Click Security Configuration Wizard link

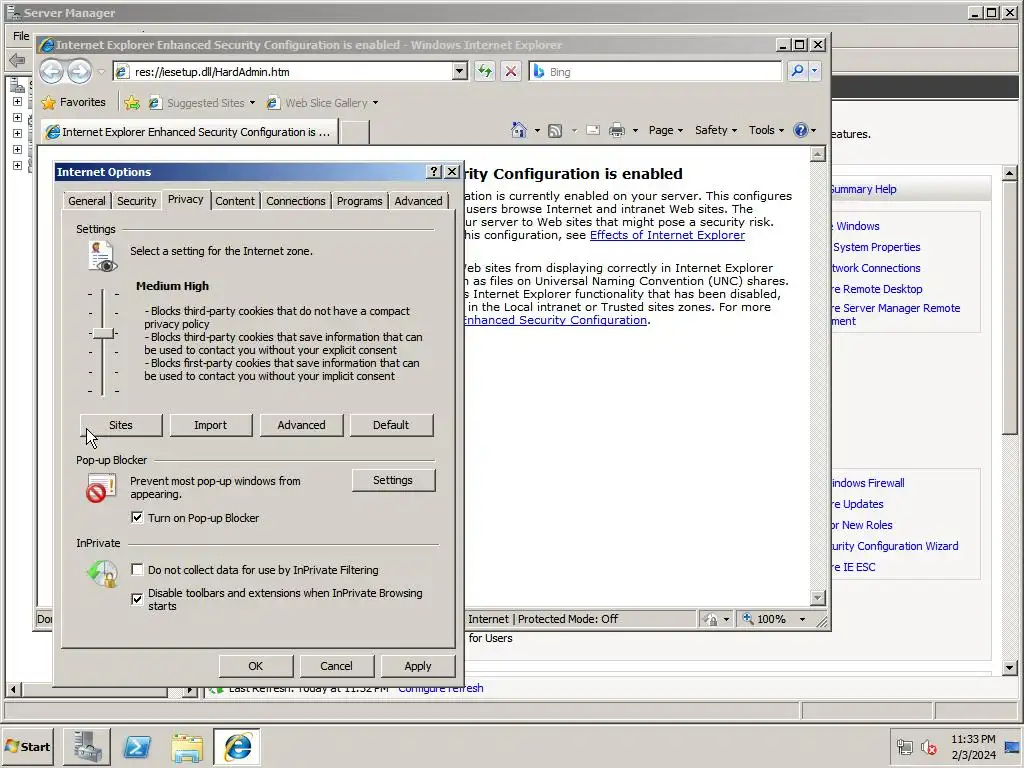tap(895, 546)
